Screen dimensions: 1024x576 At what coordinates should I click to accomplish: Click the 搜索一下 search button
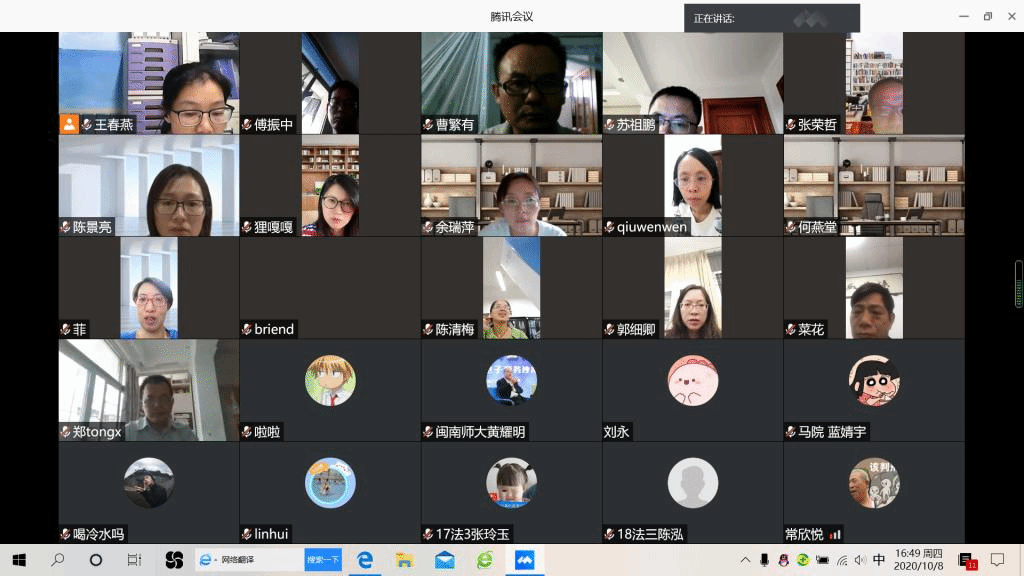[322, 560]
